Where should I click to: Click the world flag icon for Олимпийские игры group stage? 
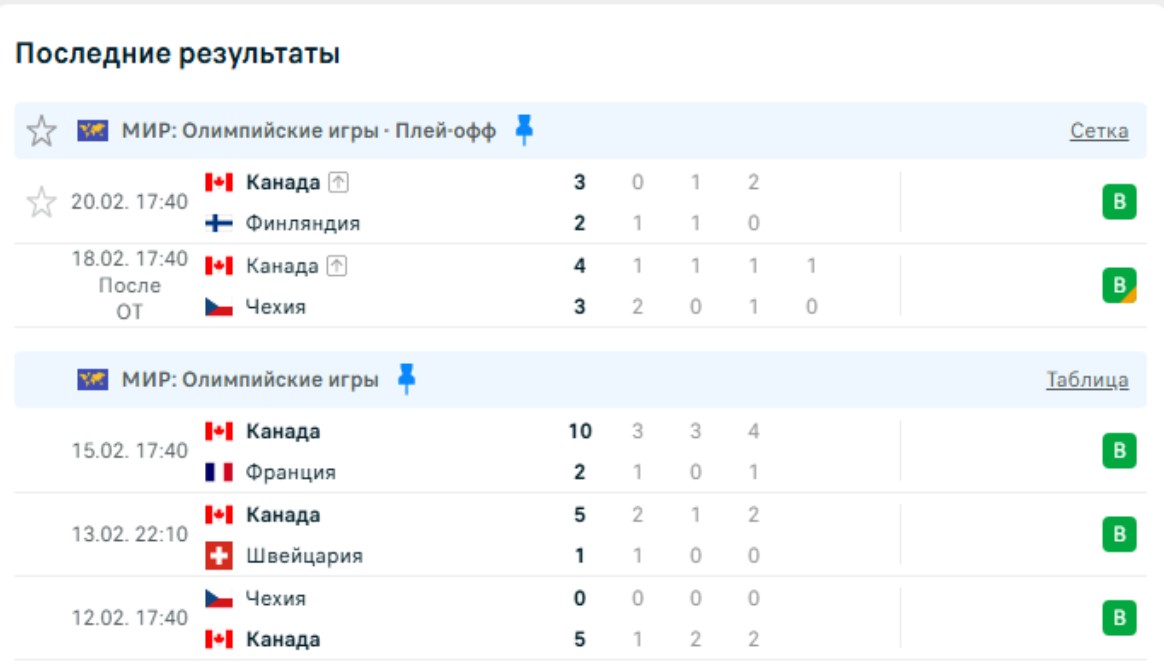pyautogui.click(x=93, y=380)
